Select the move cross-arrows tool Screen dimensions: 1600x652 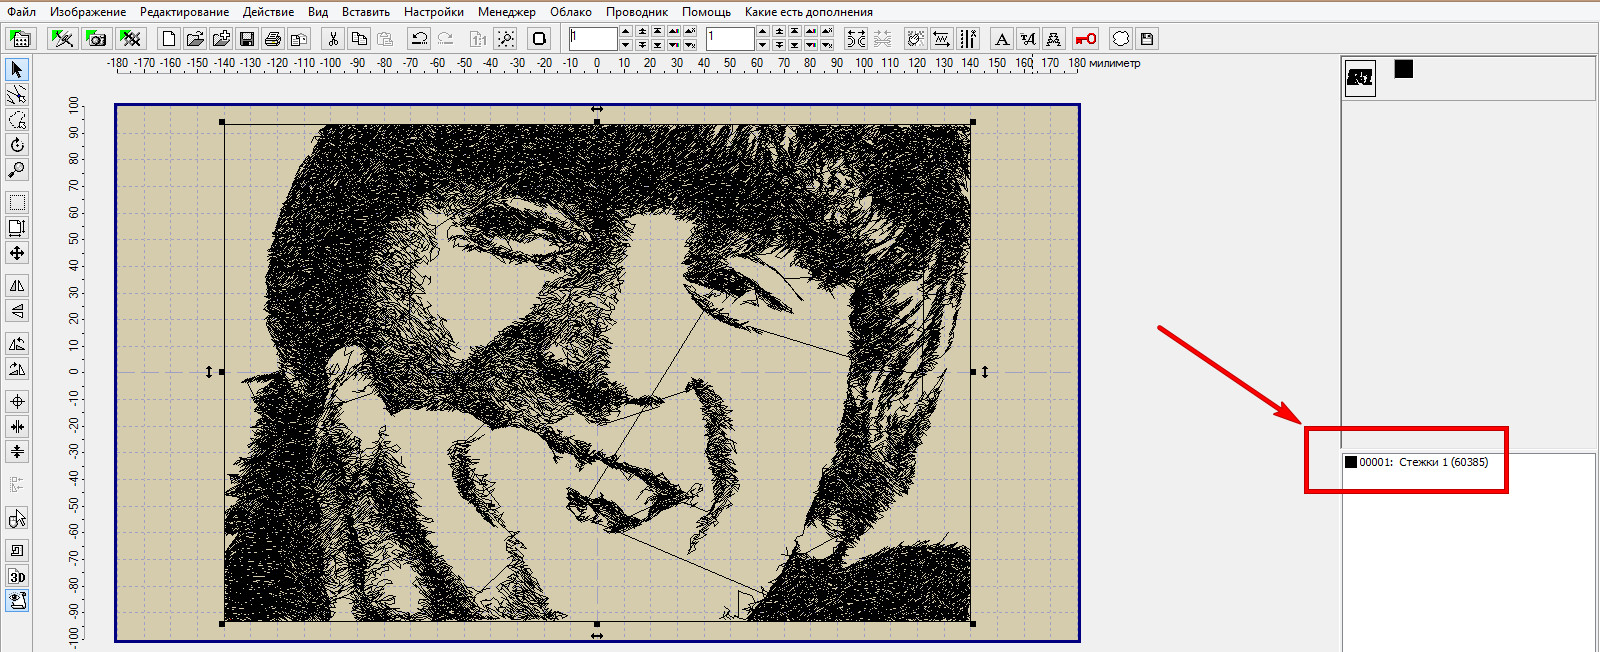click(x=17, y=254)
